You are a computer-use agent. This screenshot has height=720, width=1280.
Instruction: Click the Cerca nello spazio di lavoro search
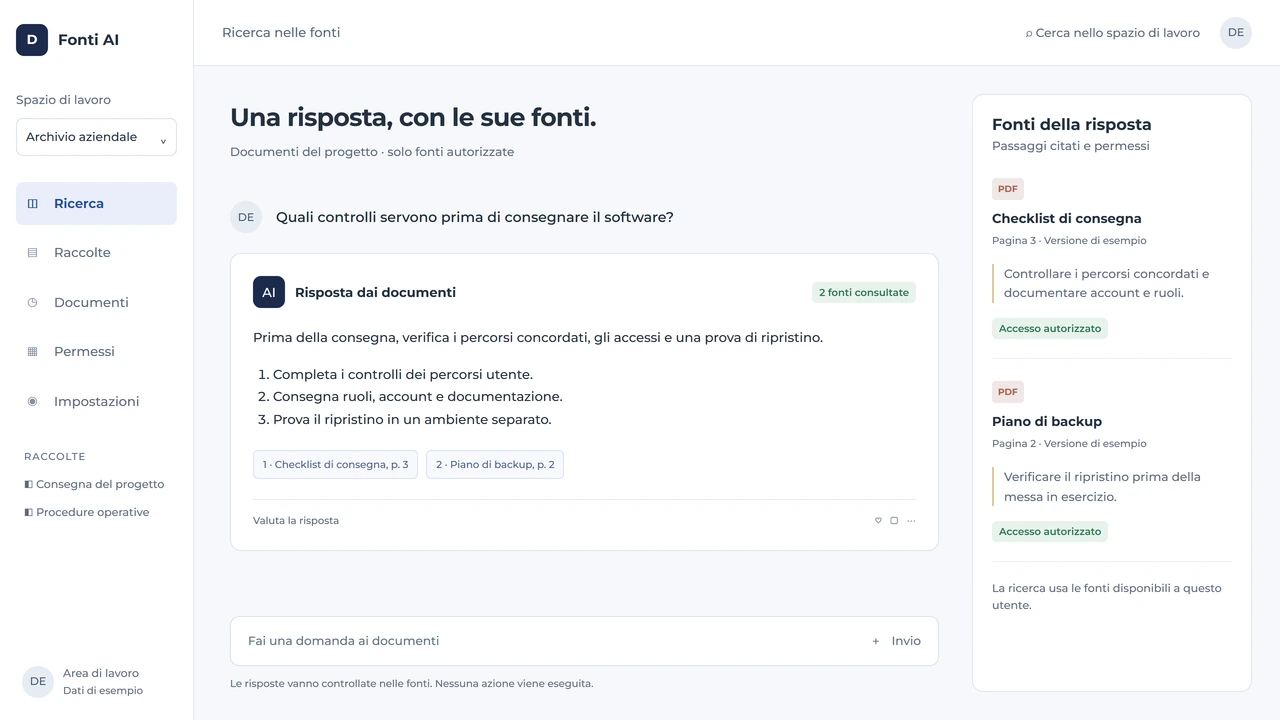[1112, 33]
